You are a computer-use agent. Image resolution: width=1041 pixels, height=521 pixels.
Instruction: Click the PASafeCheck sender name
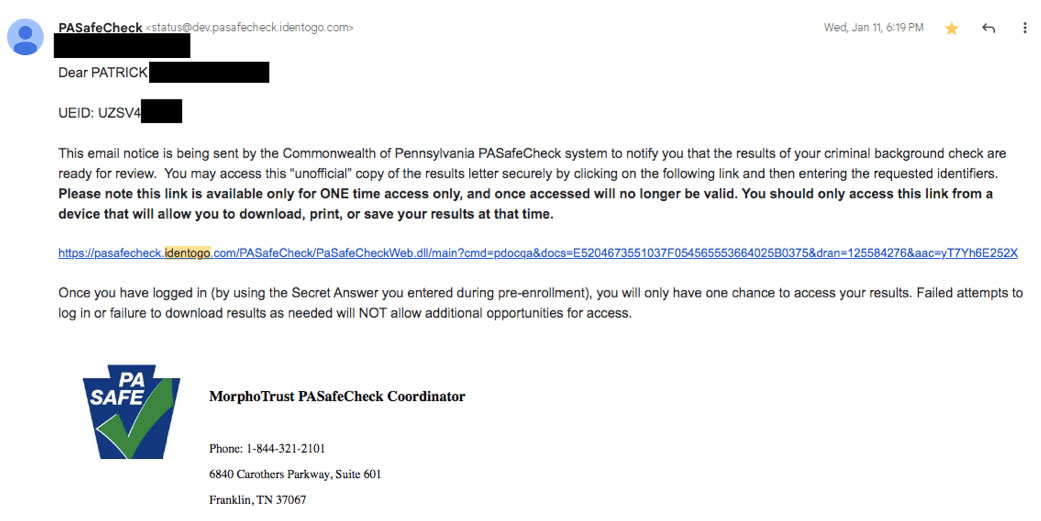point(100,27)
